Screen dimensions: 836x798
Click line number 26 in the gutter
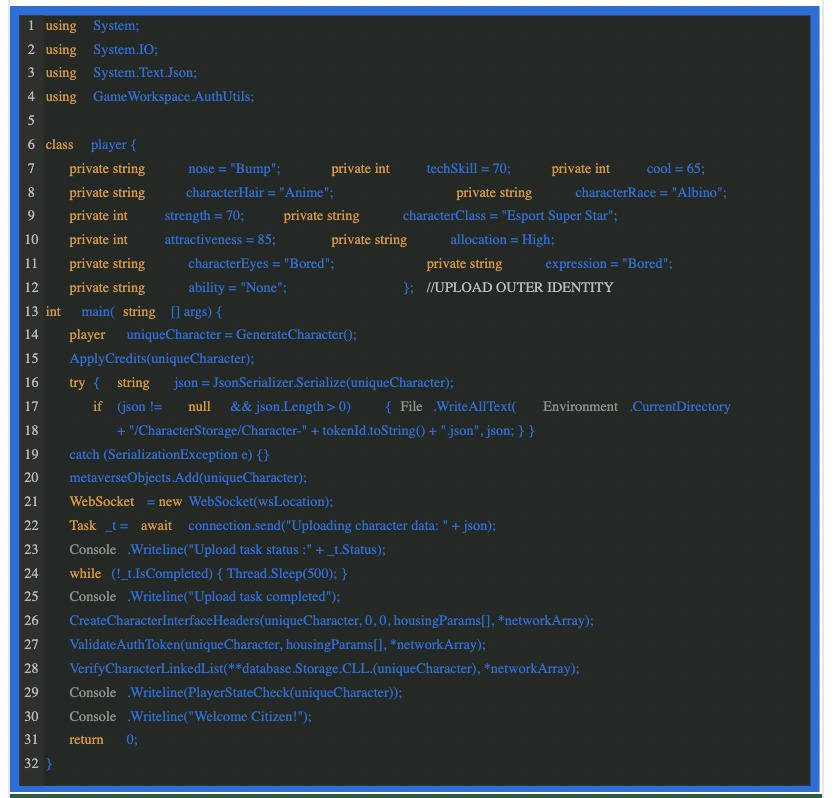(31, 620)
